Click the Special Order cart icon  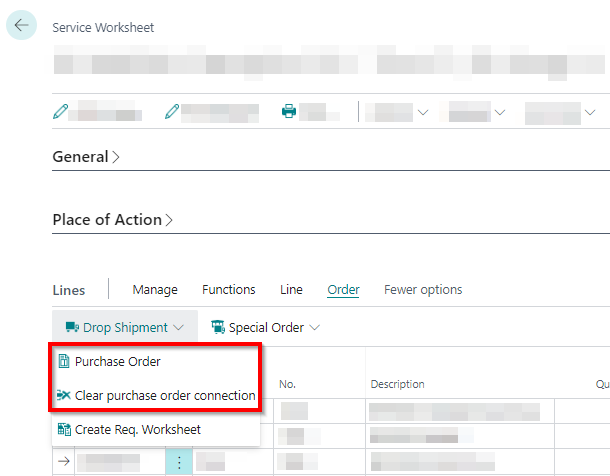click(x=218, y=327)
